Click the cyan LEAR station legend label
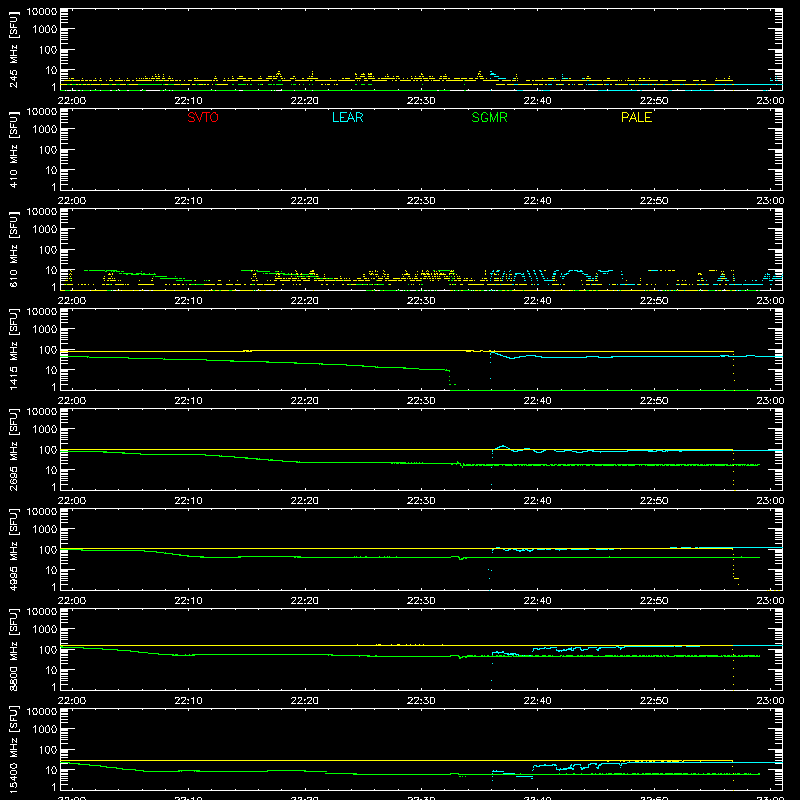This screenshot has width=800, height=800. (347, 117)
